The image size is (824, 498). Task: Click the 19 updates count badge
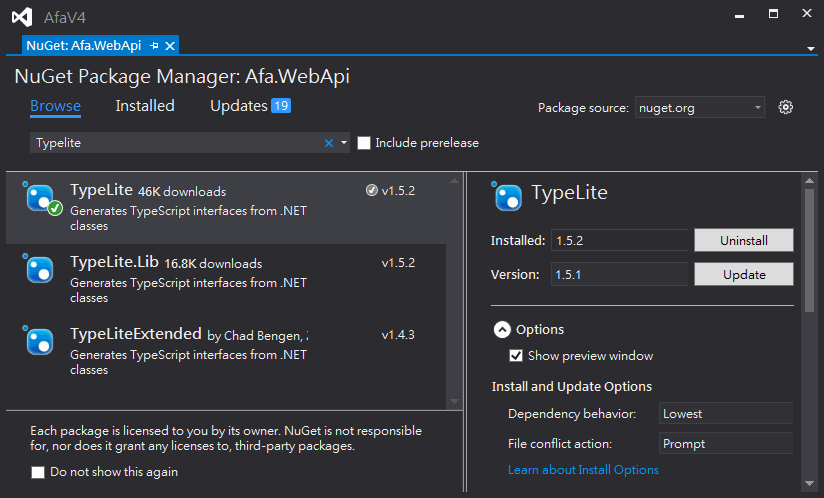pyautogui.click(x=281, y=106)
